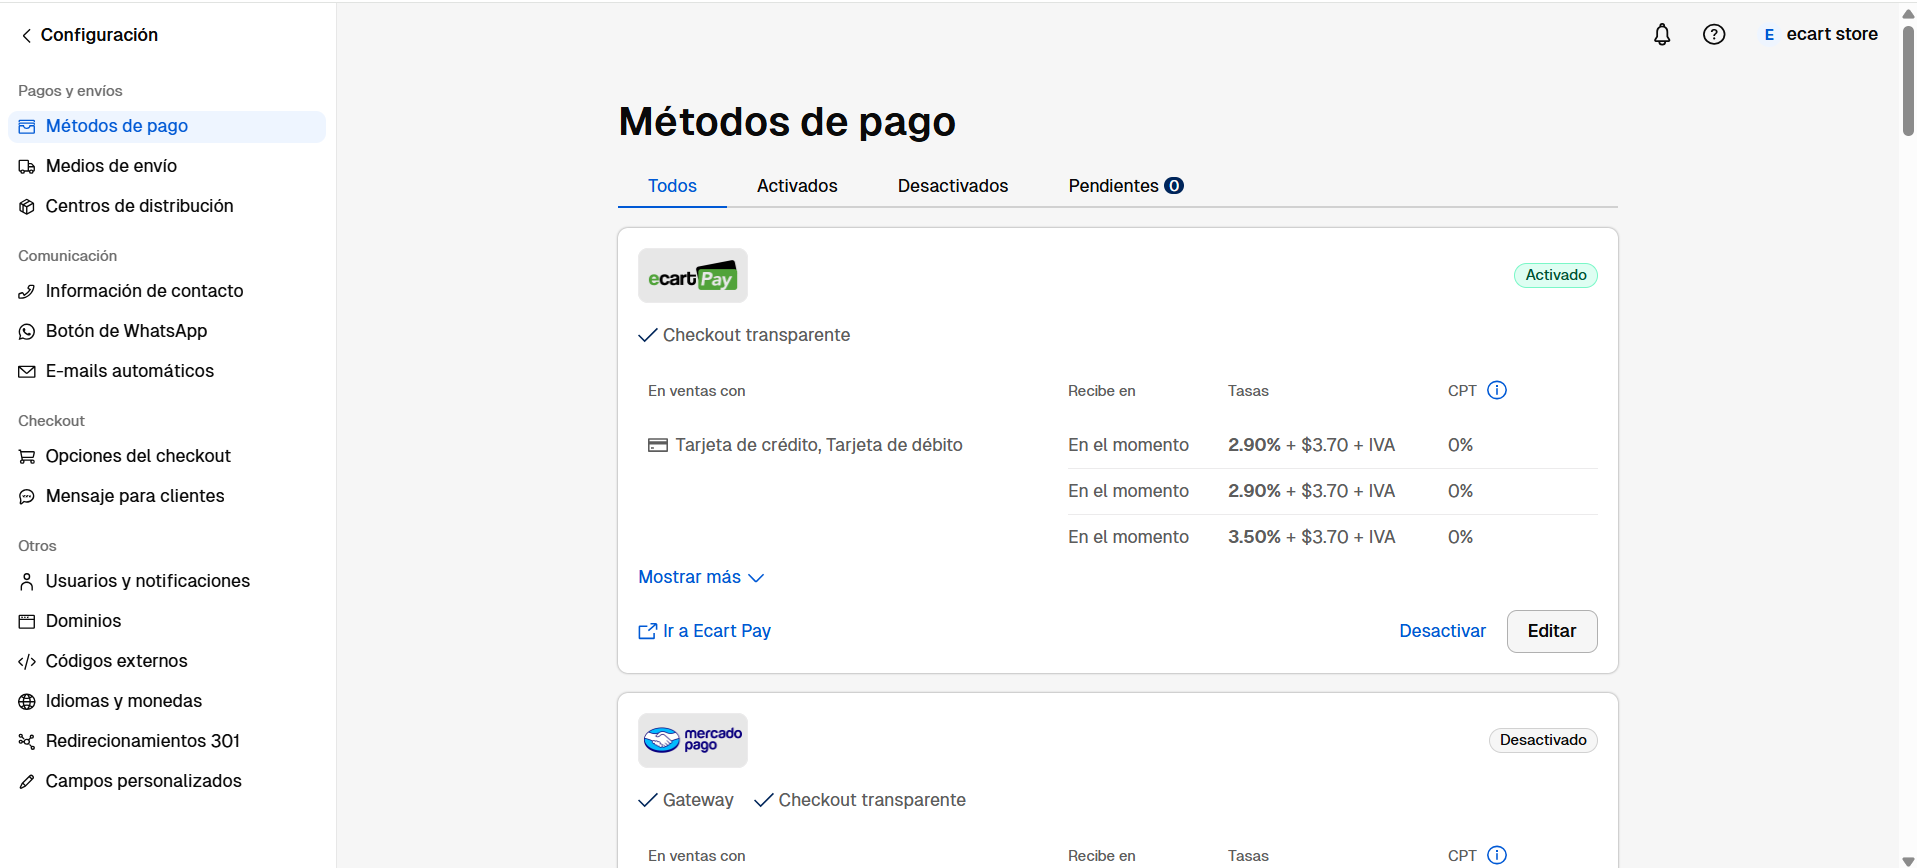Click the Campos personalizados pencil icon
The width and height of the screenshot is (1917, 868).
27,782
